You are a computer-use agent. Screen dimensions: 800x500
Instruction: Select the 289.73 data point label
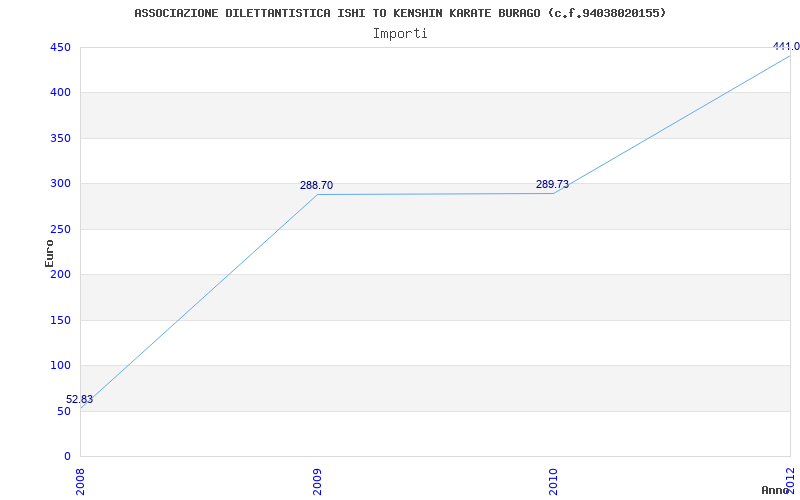pyautogui.click(x=552, y=185)
